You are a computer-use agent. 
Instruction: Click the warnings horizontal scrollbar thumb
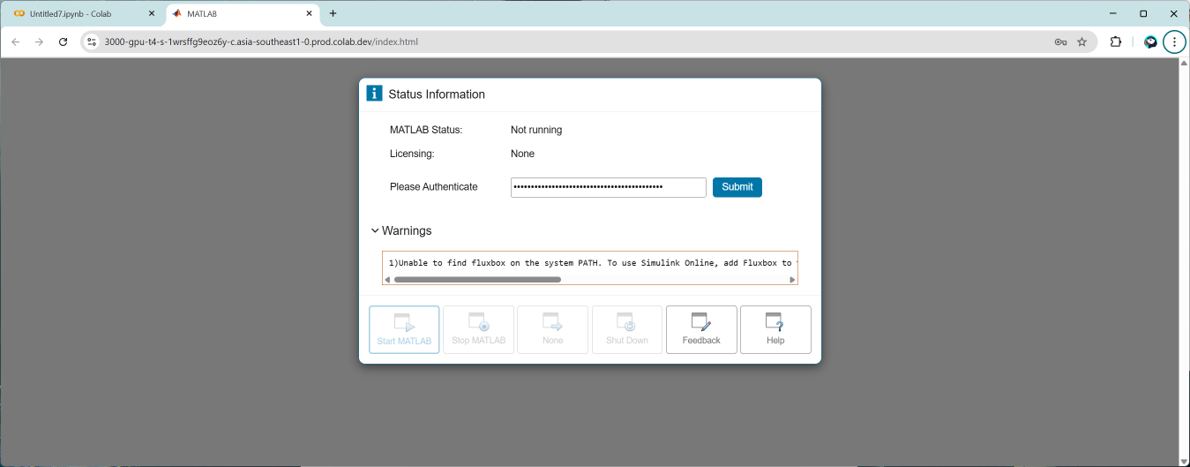coord(477,279)
